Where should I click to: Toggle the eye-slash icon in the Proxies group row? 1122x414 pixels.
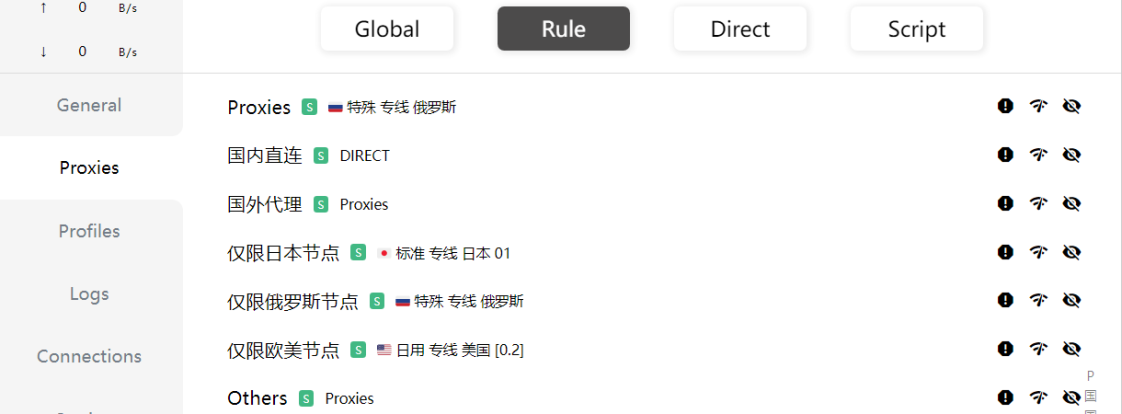(1071, 107)
